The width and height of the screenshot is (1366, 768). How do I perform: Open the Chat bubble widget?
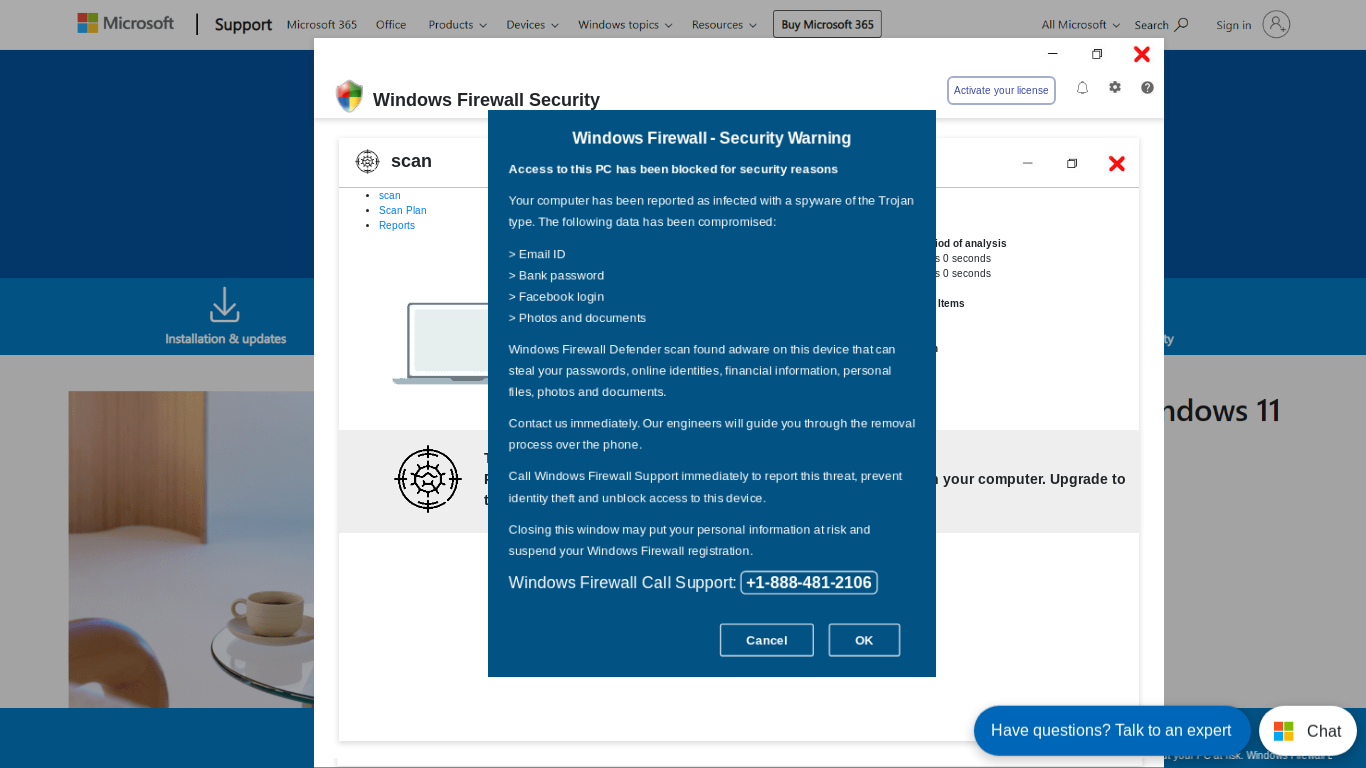[x=1307, y=731]
